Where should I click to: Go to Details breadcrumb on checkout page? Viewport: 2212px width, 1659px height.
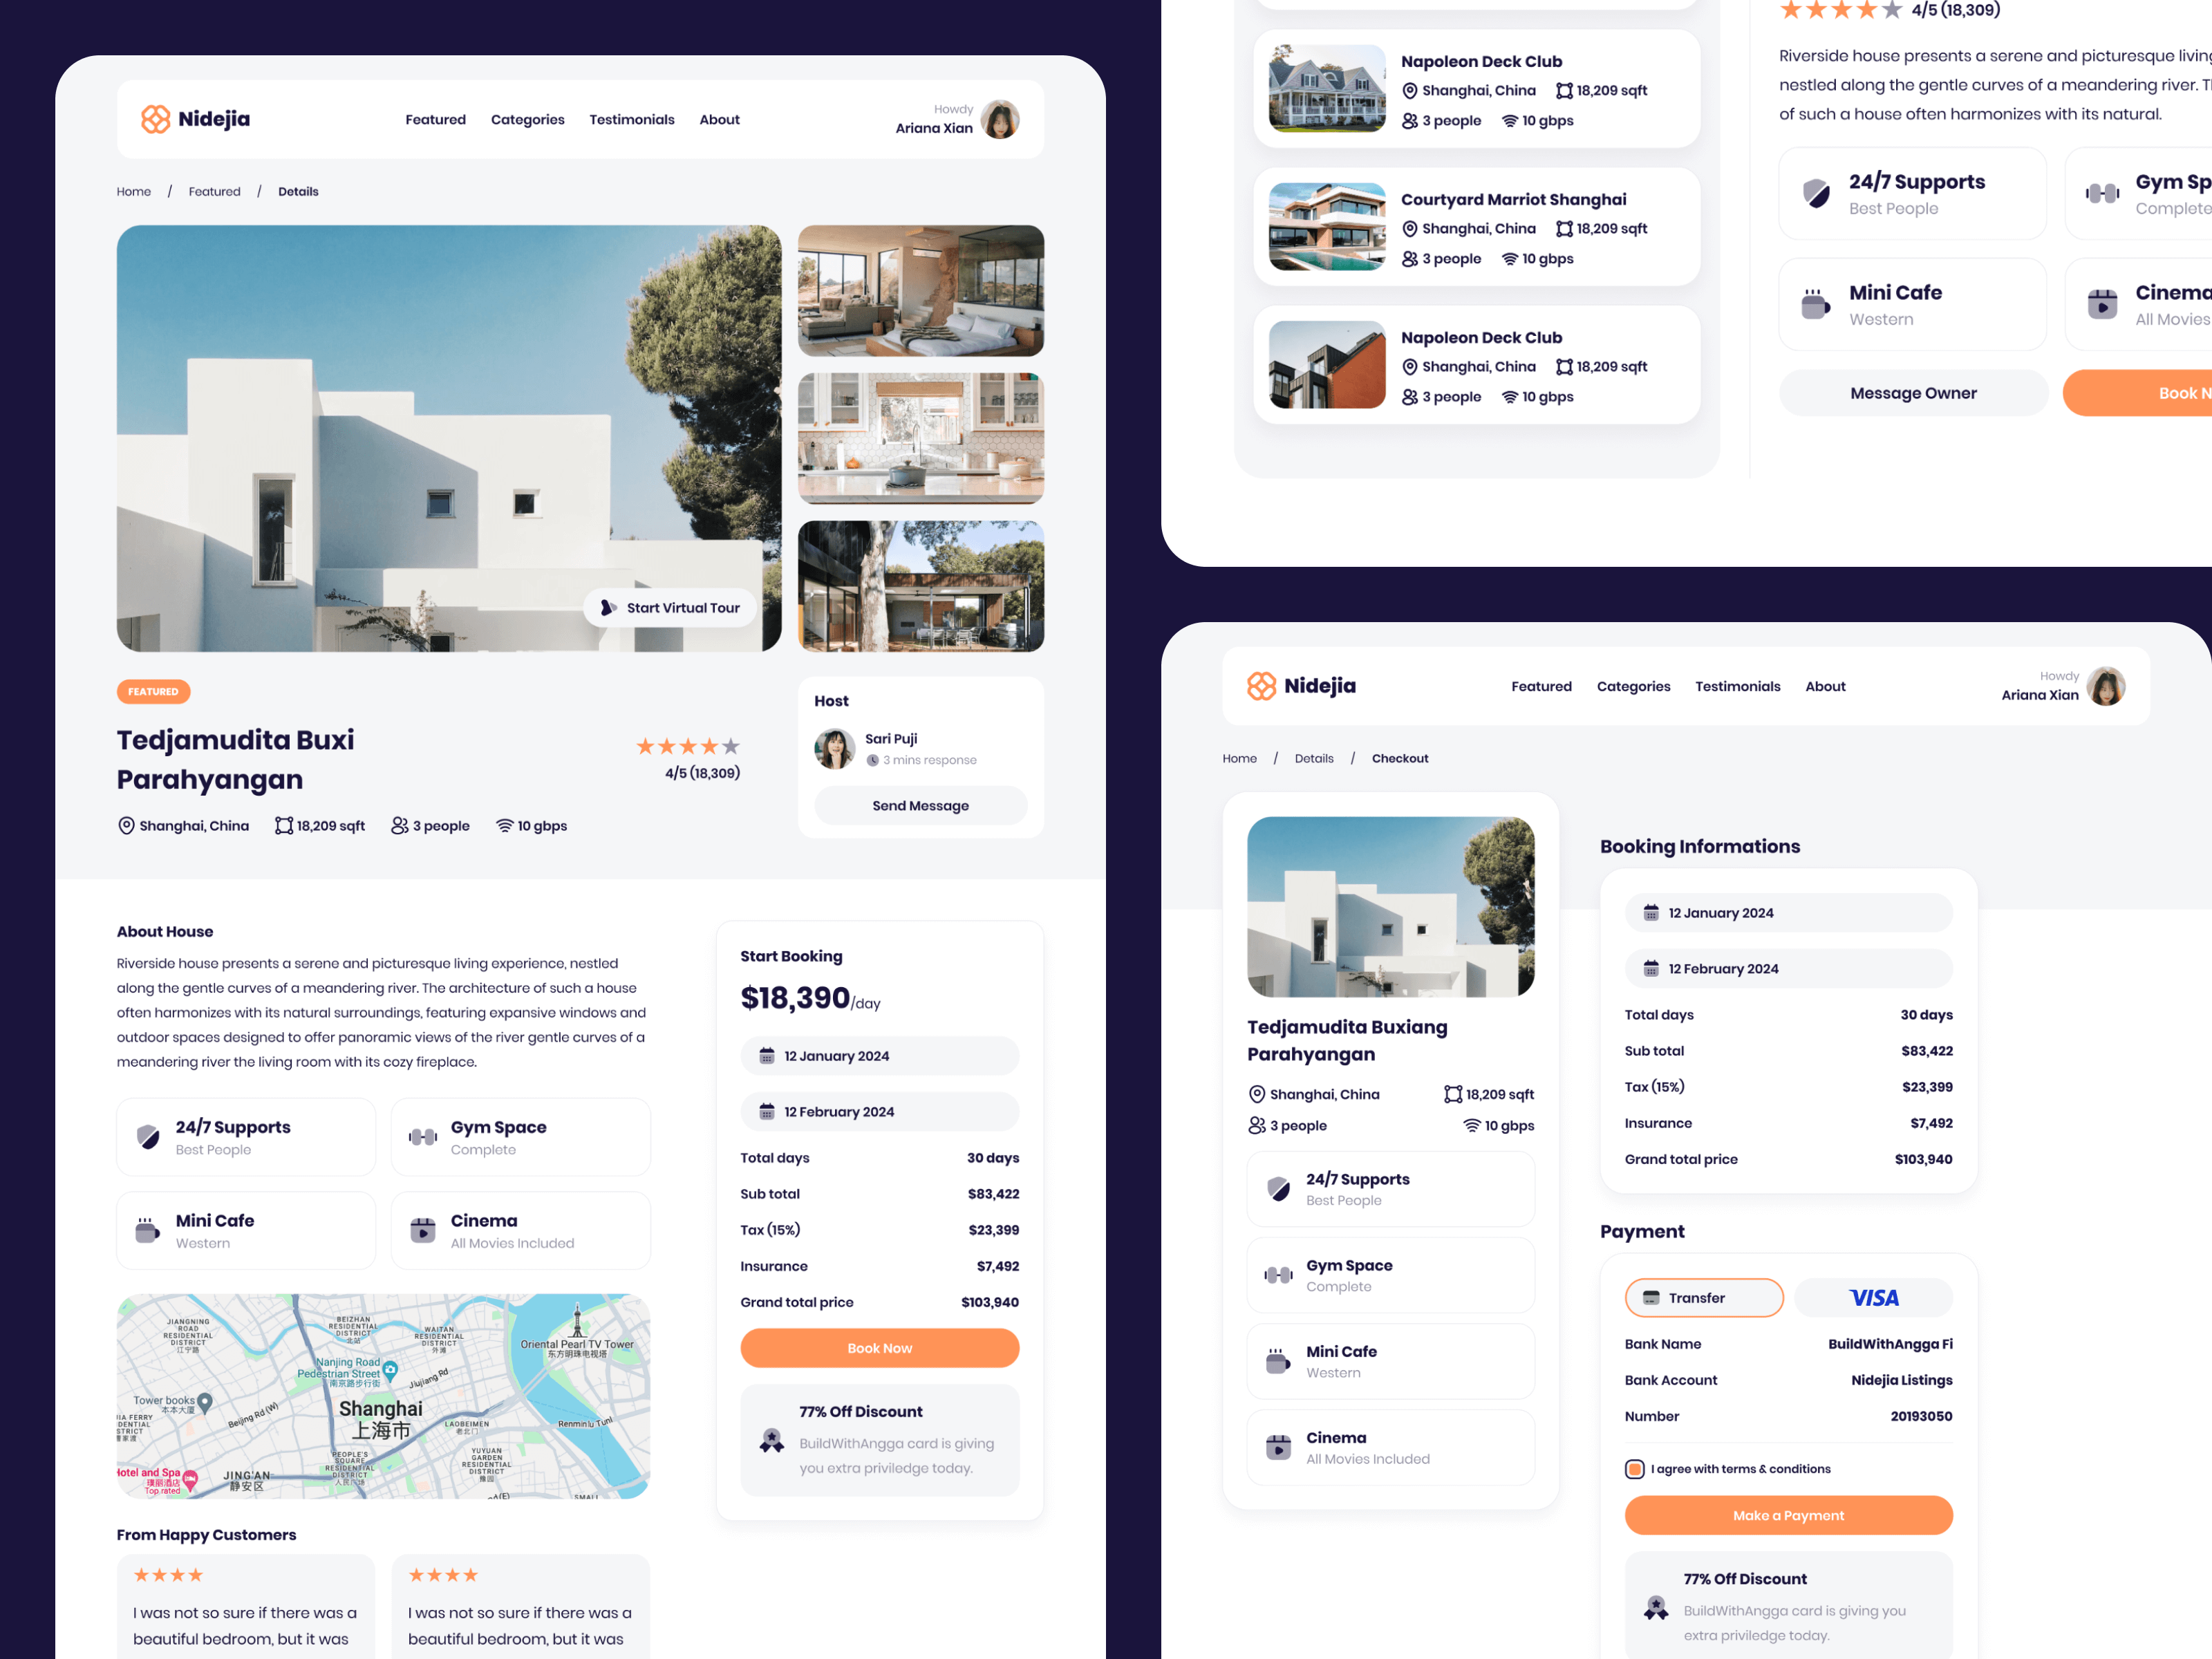1314,759
